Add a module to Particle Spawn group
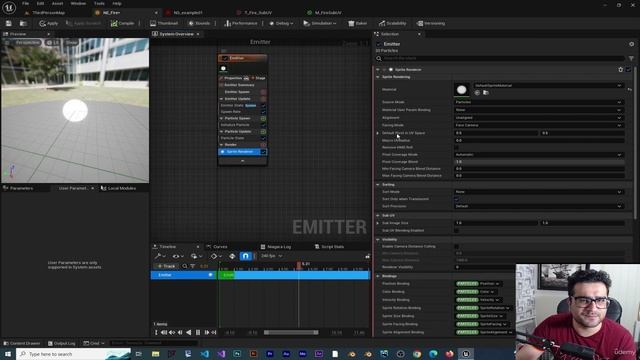The image size is (640, 360). [x=263, y=118]
